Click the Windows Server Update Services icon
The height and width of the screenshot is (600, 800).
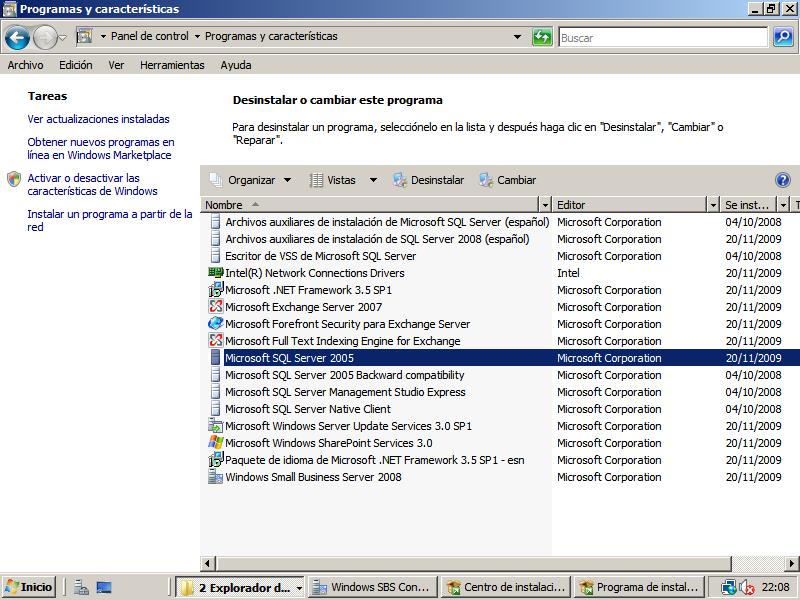(x=216, y=426)
